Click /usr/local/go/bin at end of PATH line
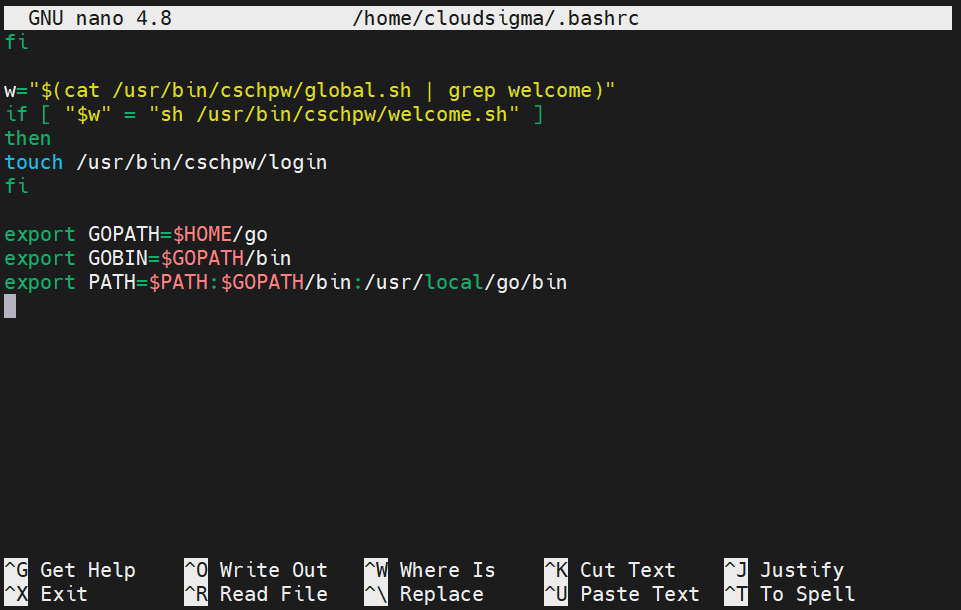The width and height of the screenshot is (961, 610). click(x=466, y=282)
